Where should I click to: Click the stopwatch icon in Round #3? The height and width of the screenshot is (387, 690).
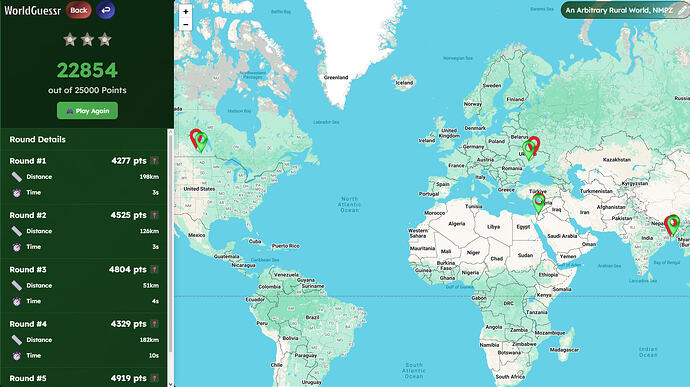[x=17, y=302]
